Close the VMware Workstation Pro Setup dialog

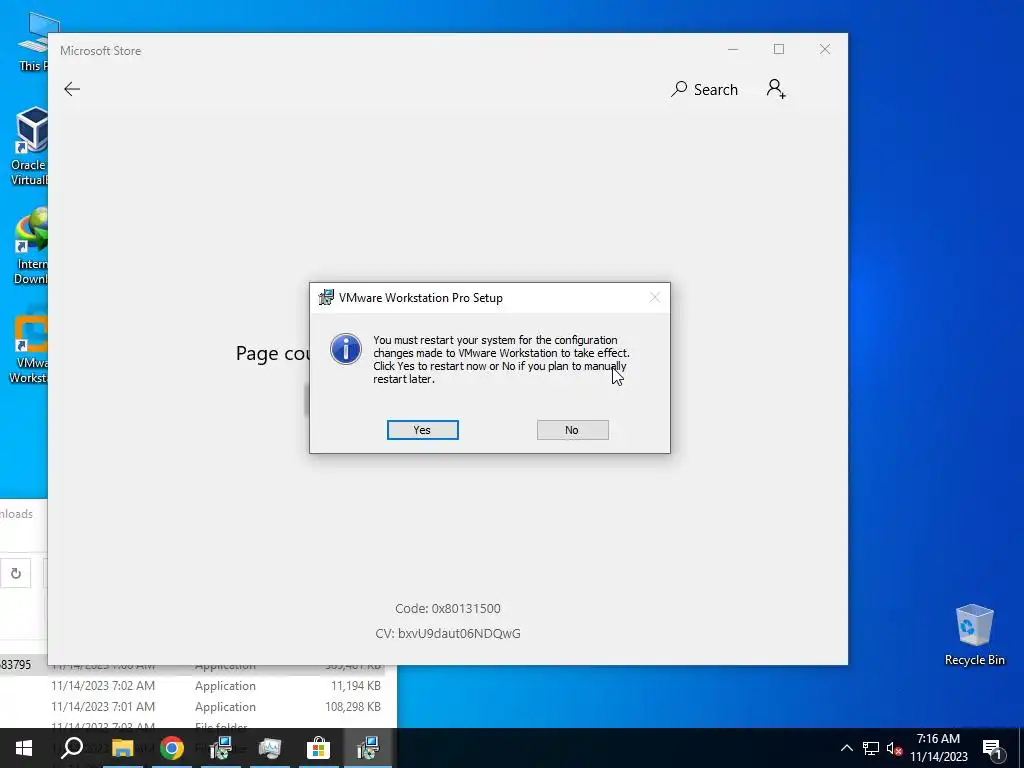[x=654, y=298]
